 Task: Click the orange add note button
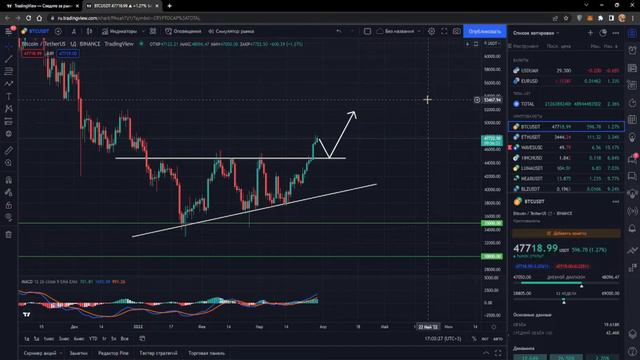coord(566,233)
